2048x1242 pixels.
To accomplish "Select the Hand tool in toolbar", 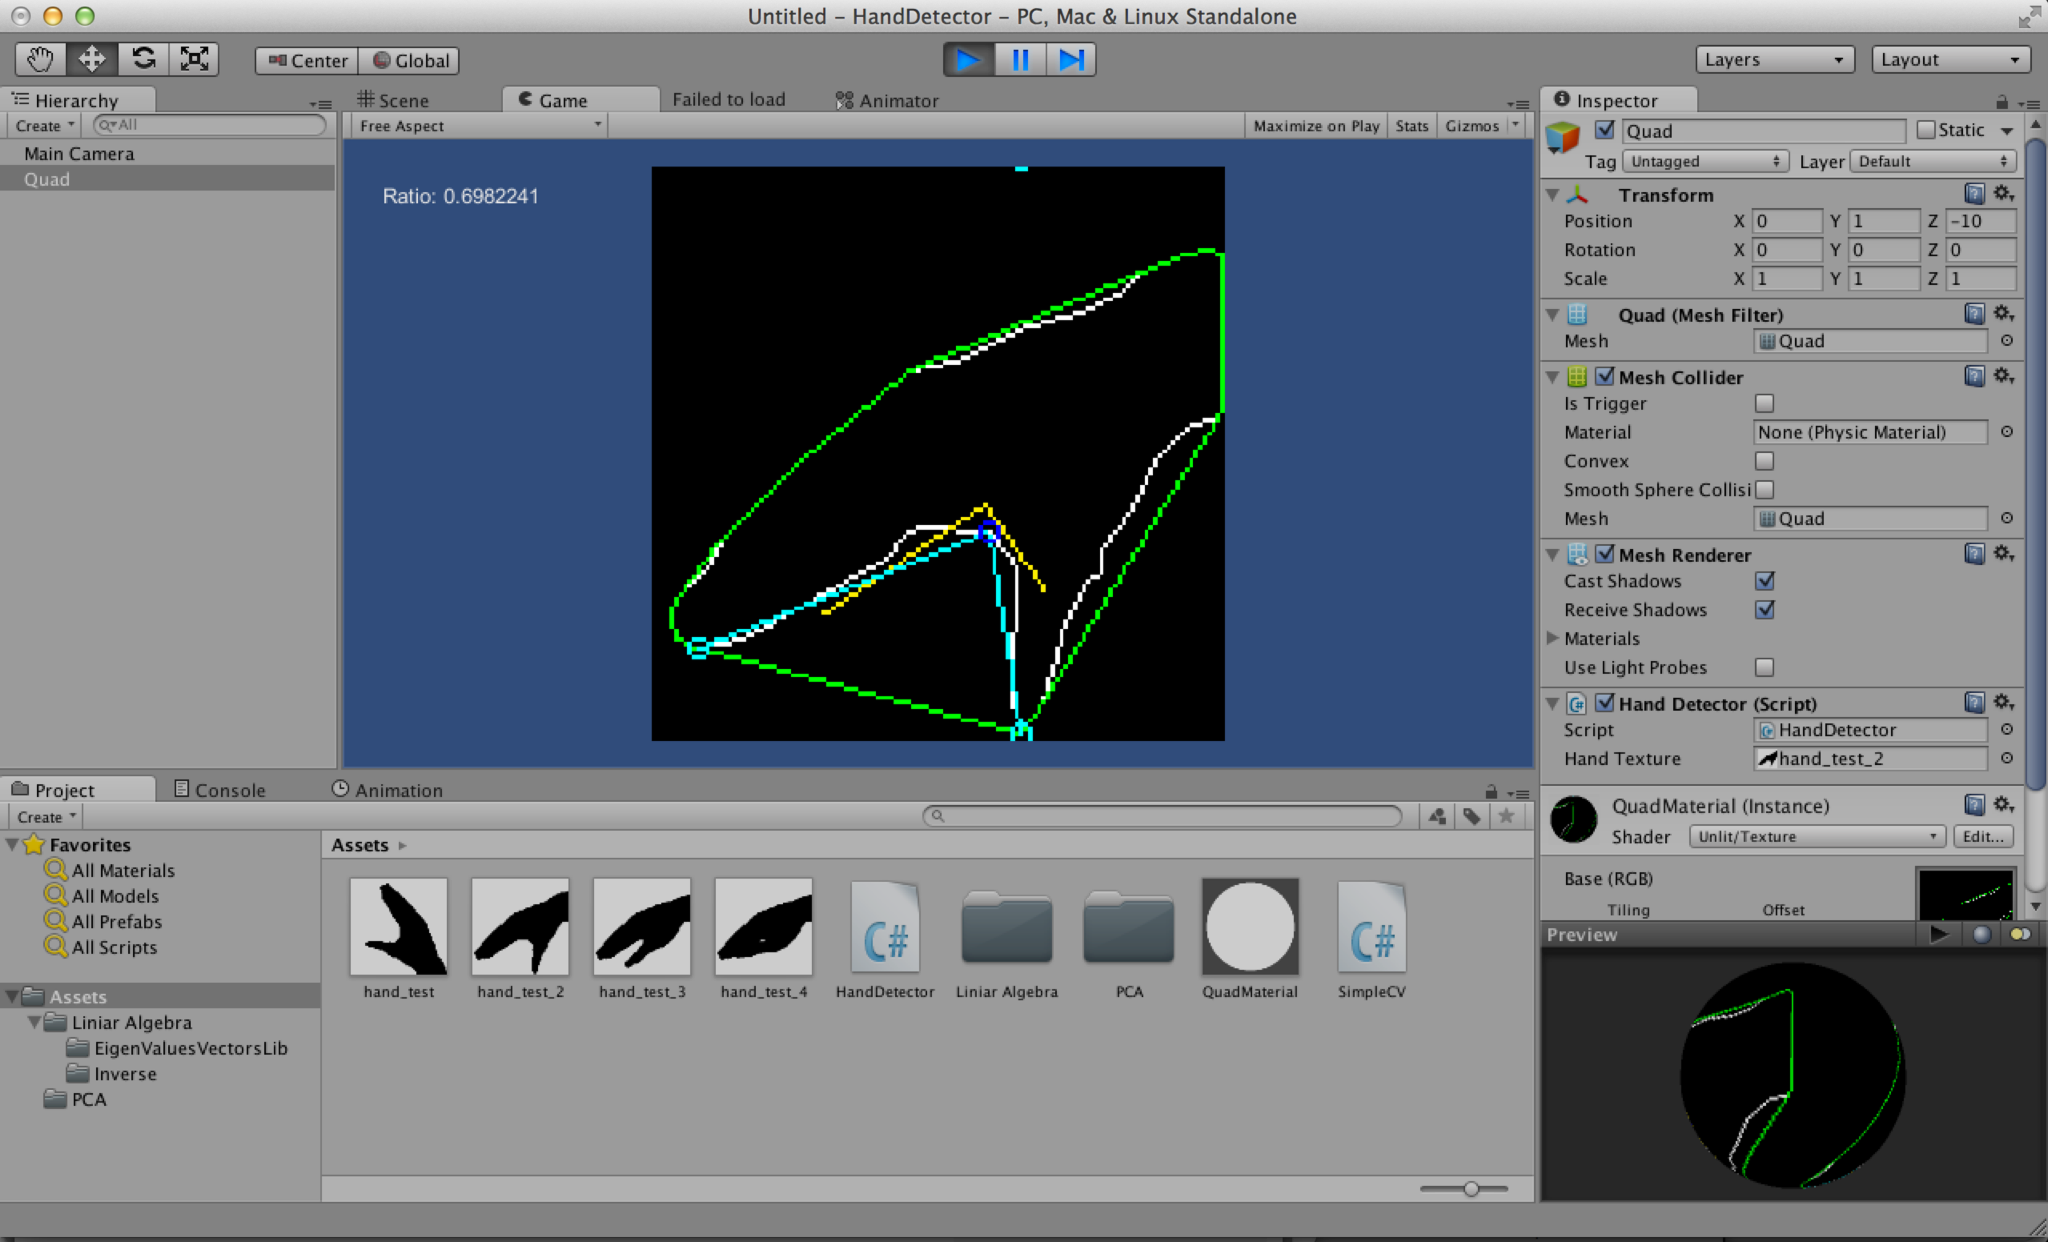I will [40, 59].
